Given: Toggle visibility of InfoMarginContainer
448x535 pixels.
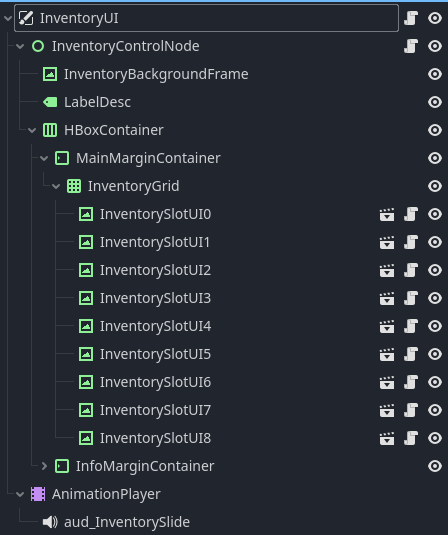Looking at the screenshot, I should [x=435, y=466].
